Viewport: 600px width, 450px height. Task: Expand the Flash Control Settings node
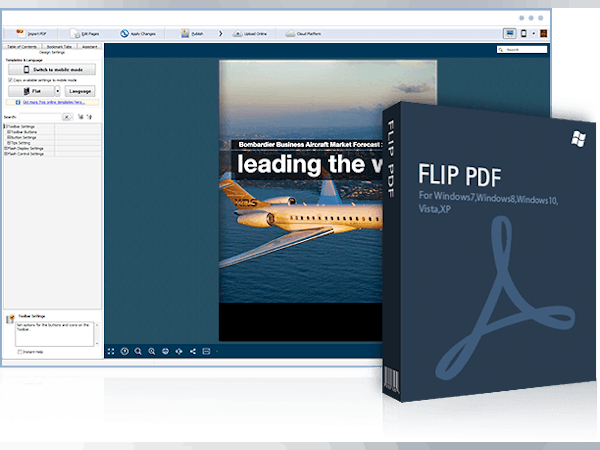pos(6,153)
